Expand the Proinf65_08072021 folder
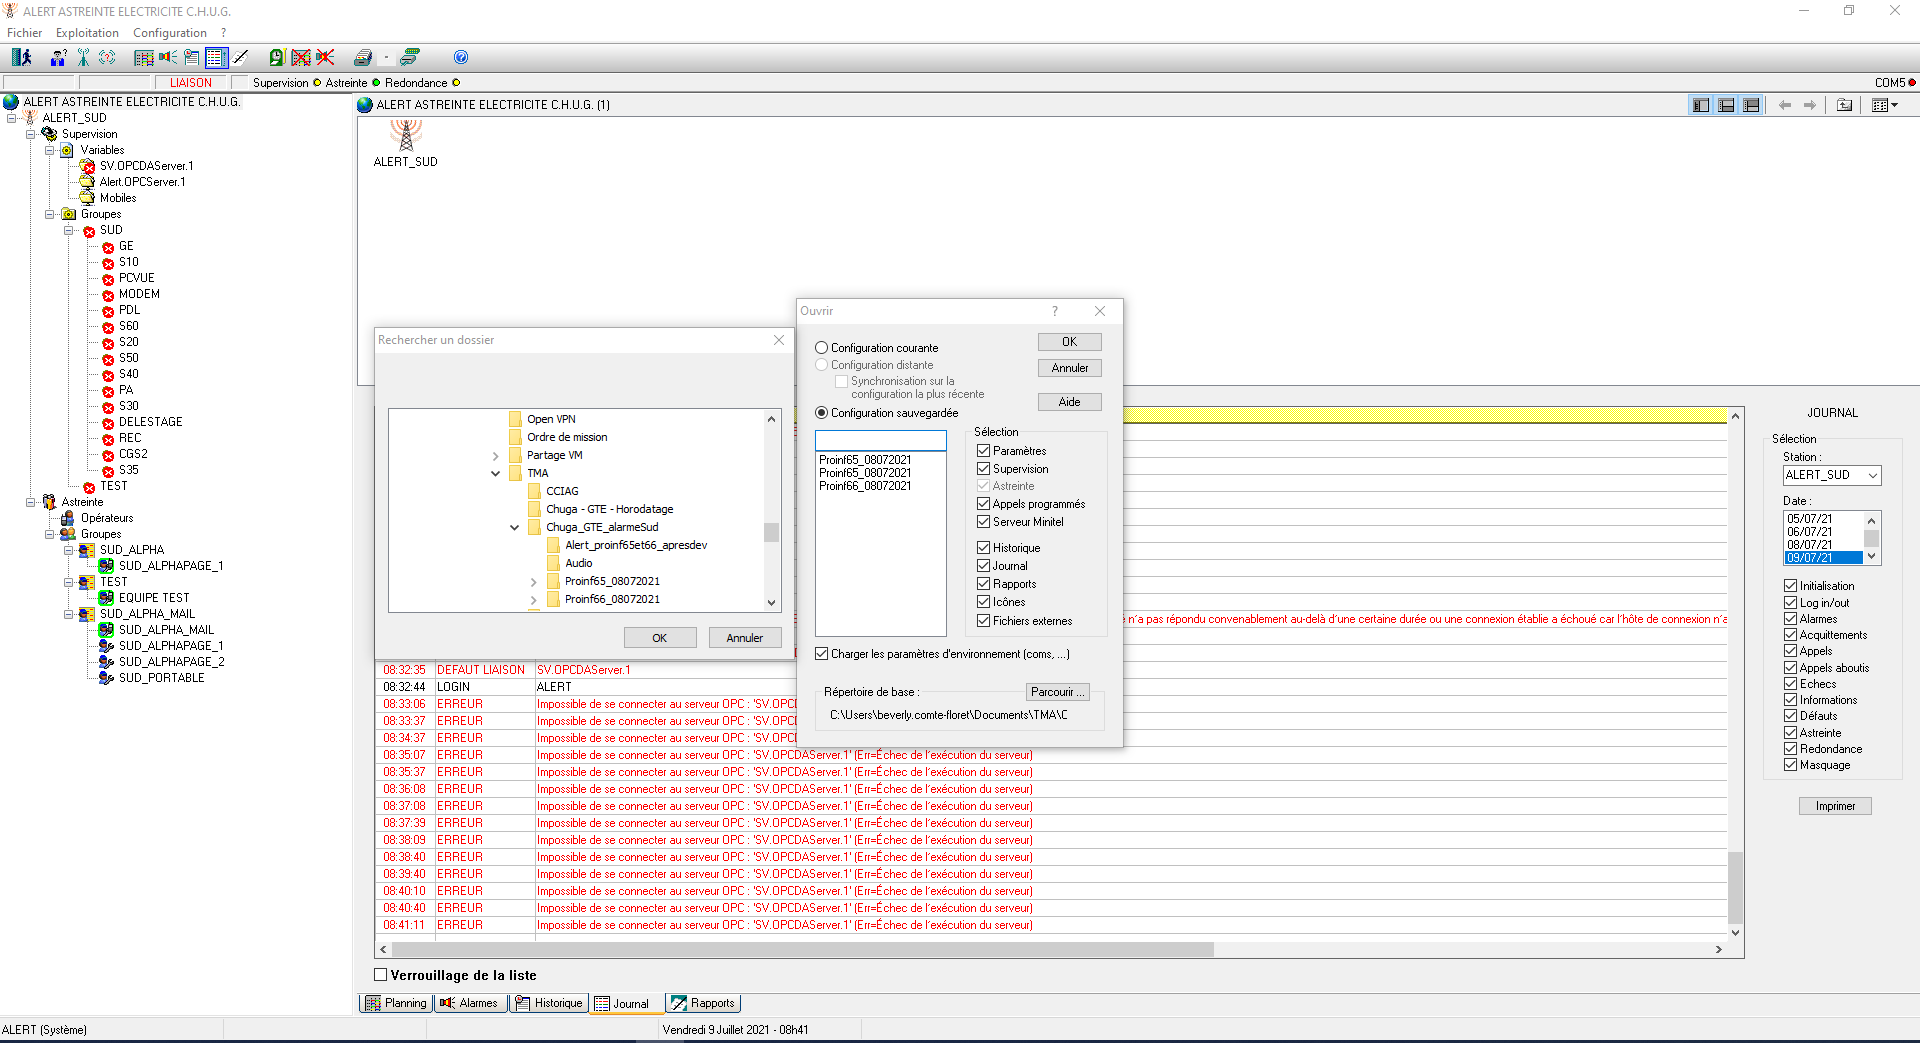This screenshot has height=1043, width=1920. tap(533, 582)
